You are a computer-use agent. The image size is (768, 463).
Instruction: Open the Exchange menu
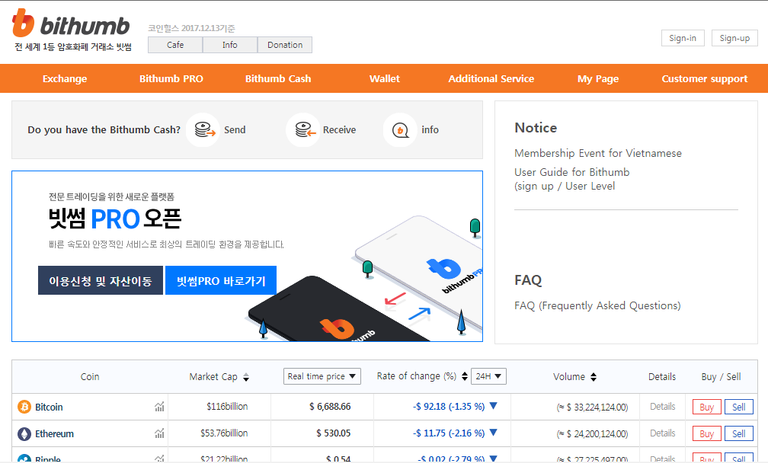(65, 78)
